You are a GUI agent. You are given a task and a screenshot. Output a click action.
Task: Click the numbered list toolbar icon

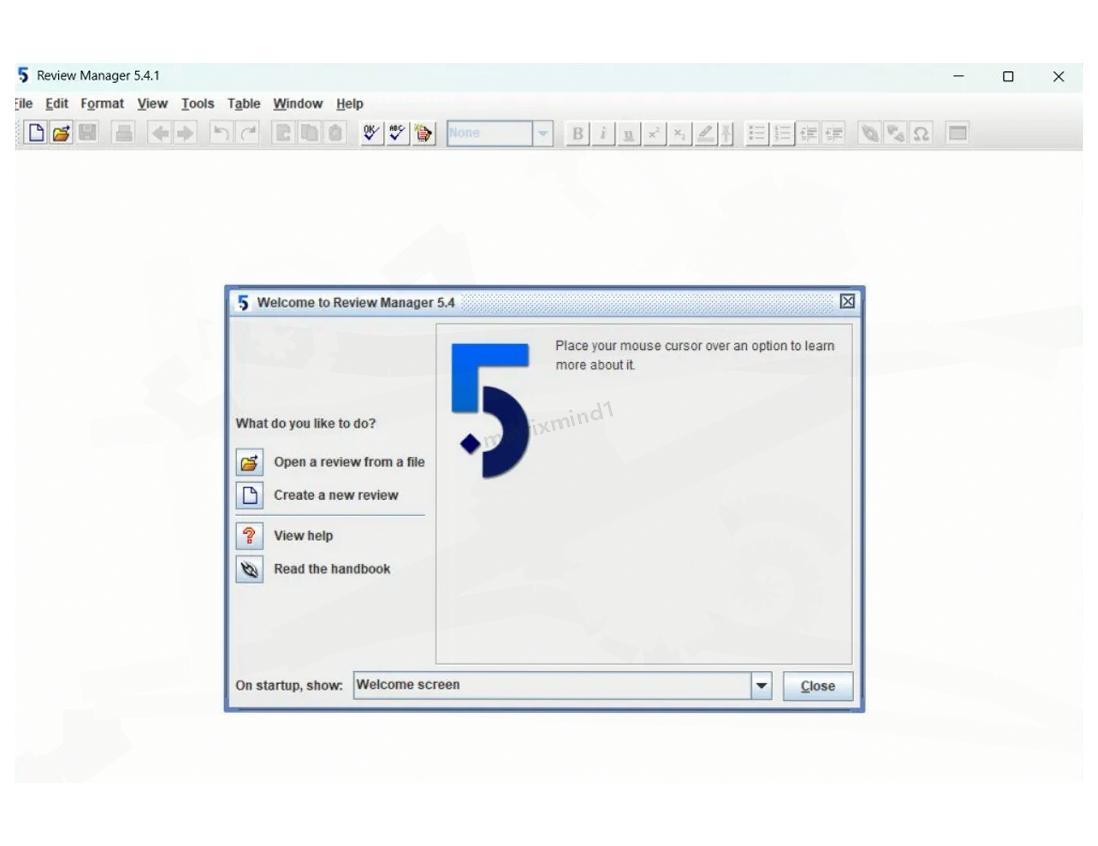coord(783,134)
